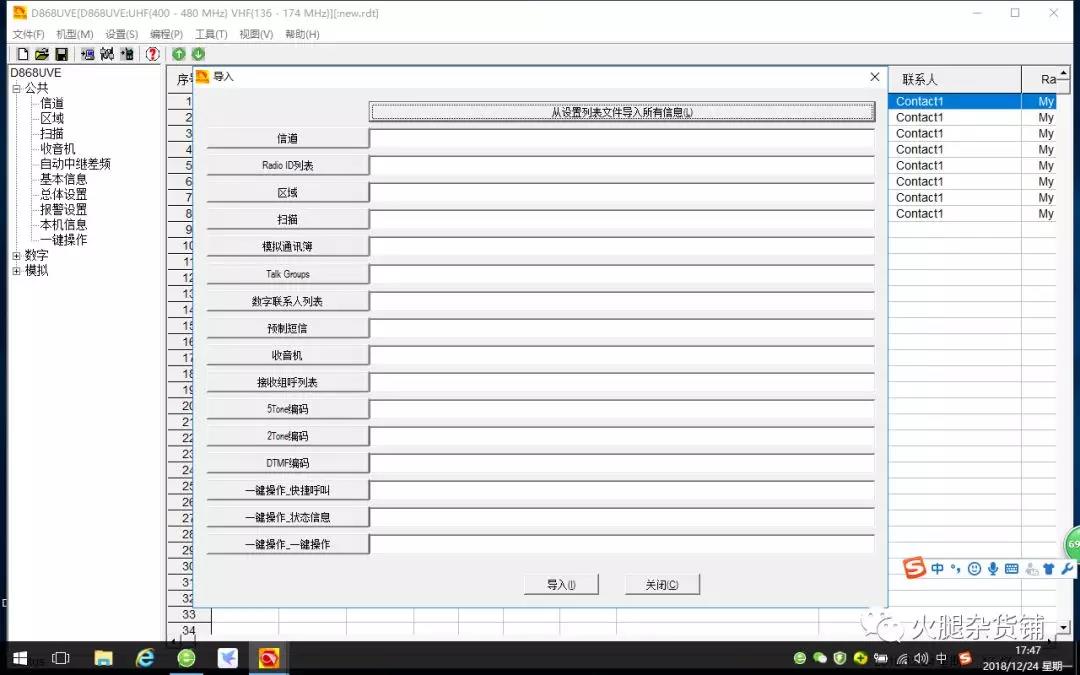
Task: Select 基本信息 in the left tree
Action: click(x=63, y=180)
